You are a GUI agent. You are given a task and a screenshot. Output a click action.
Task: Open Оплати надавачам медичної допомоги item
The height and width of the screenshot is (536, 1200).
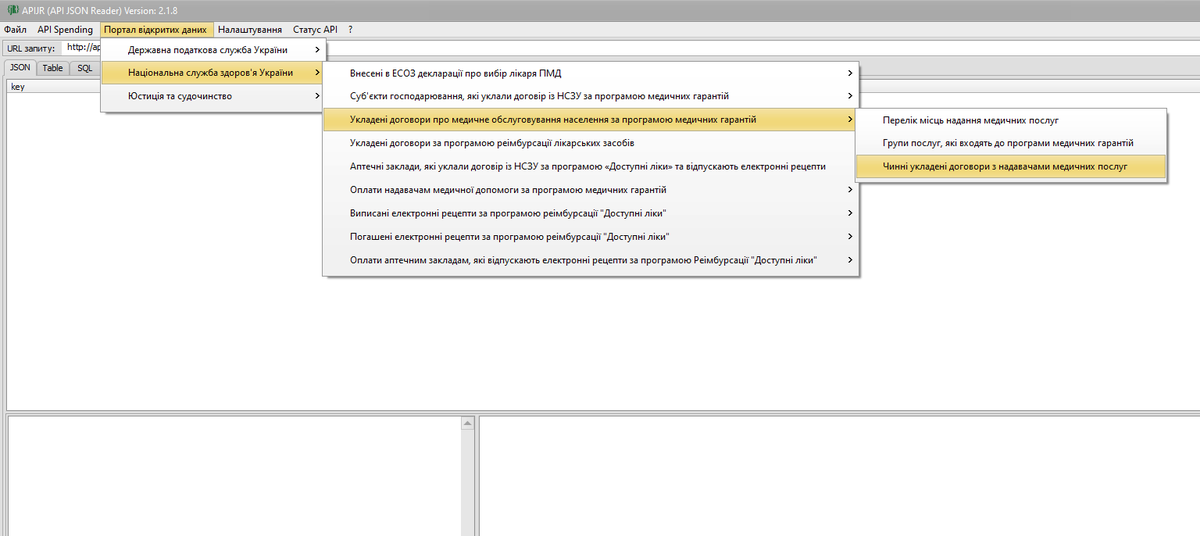click(590, 190)
